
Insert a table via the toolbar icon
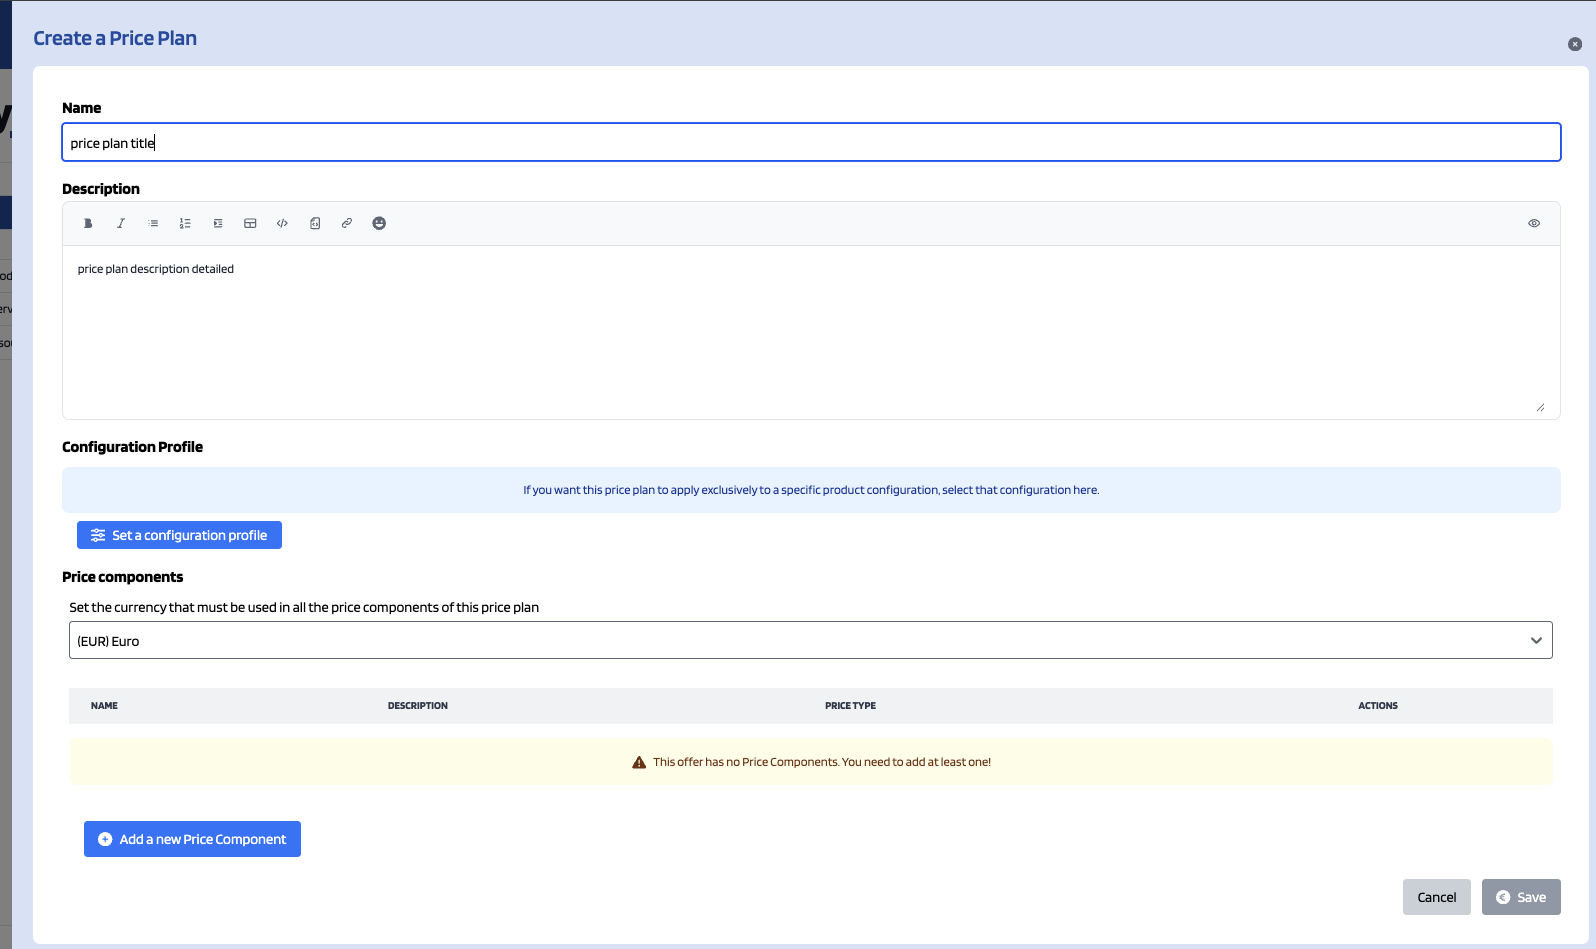[250, 223]
